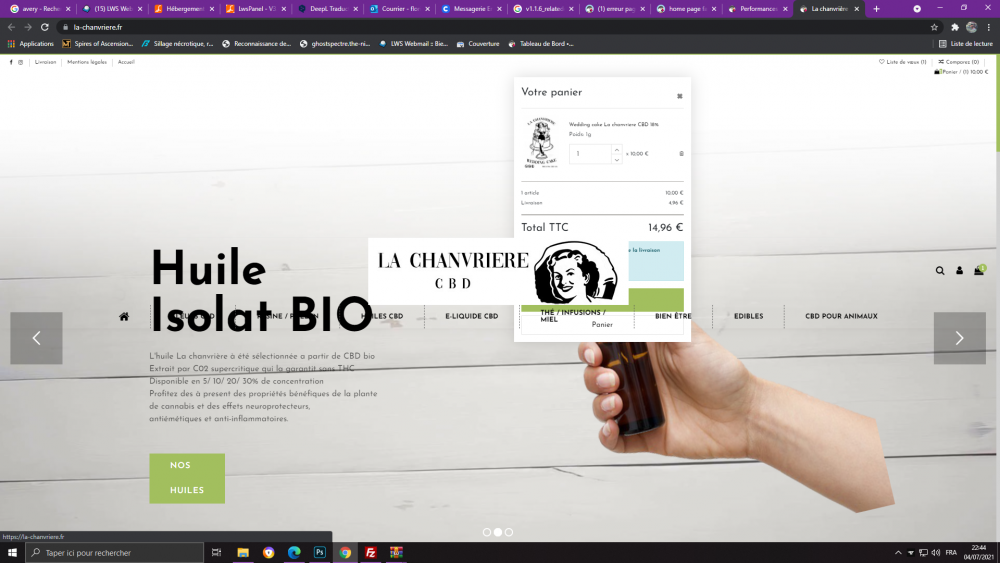This screenshot has height=563, width=1000.
Task: Switch to the Performance tab
Action: point(758,9)
